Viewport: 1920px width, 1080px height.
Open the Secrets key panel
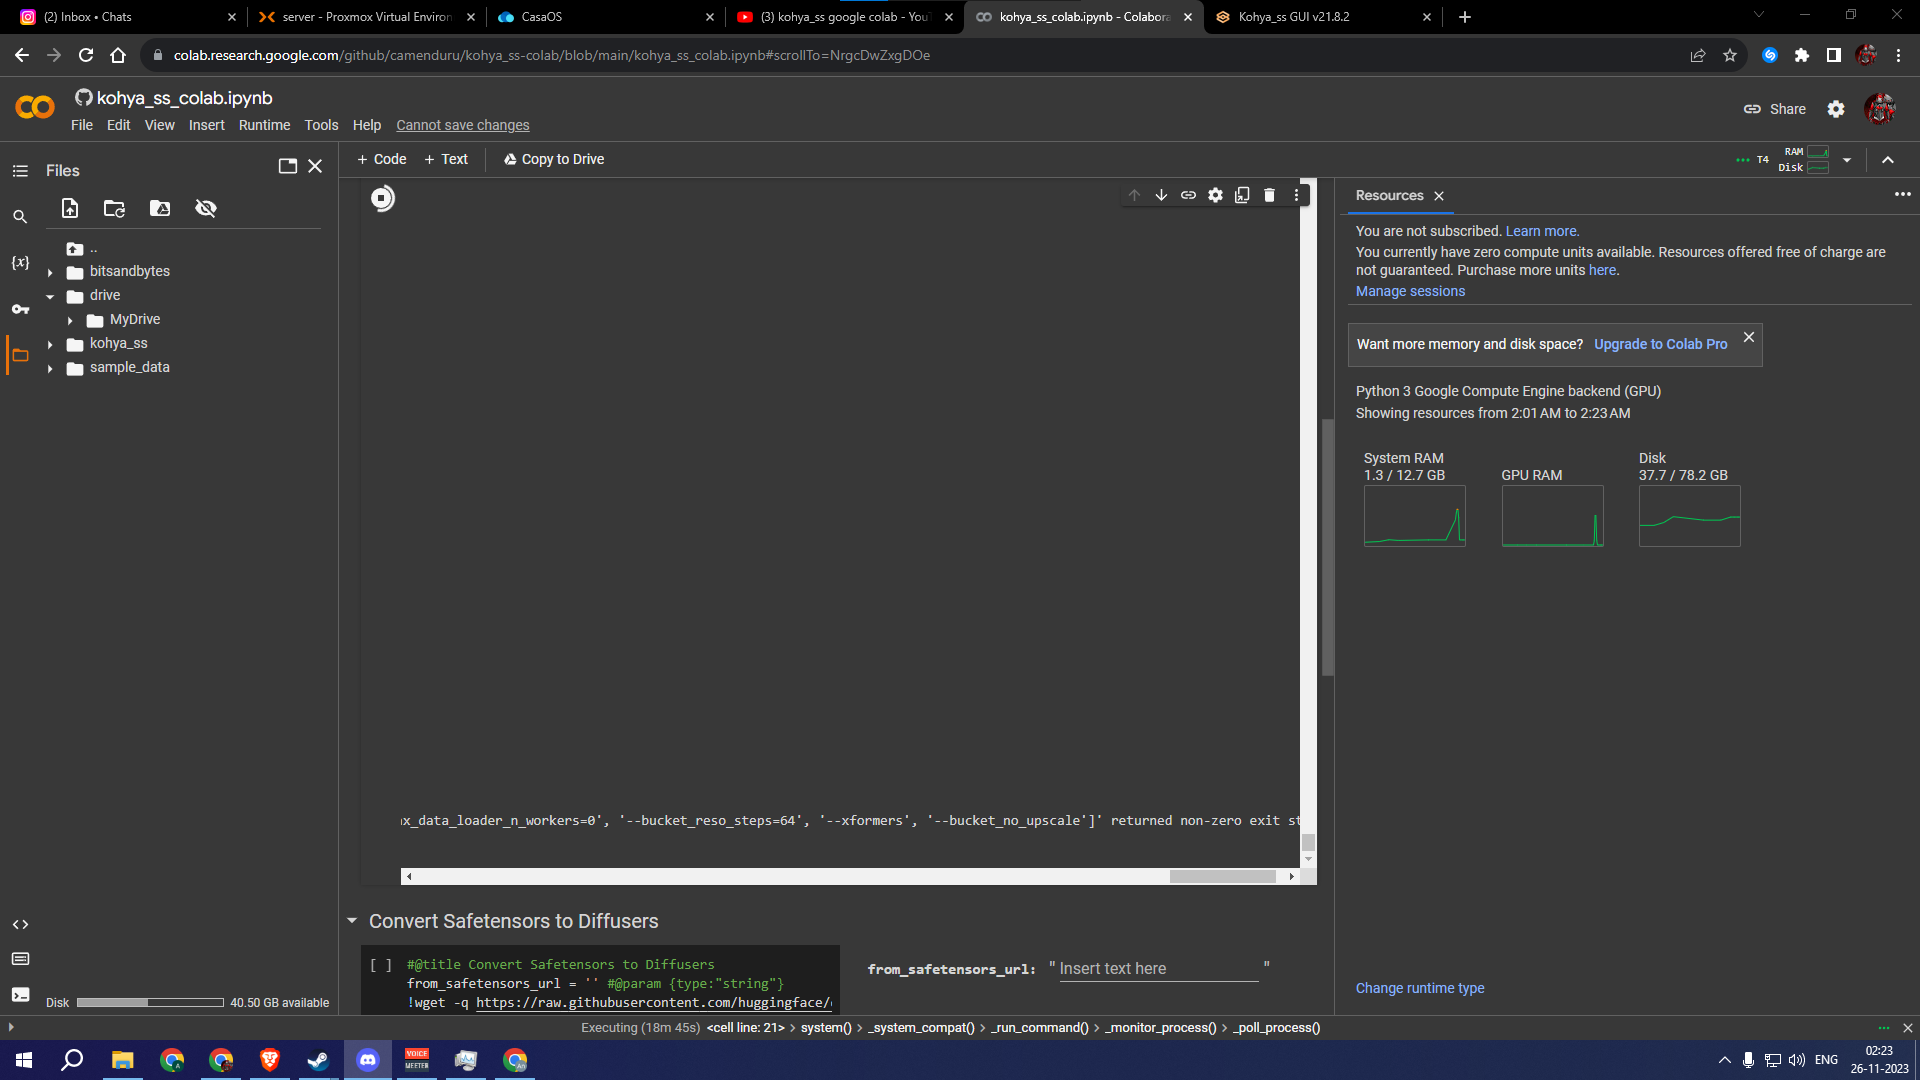click(x=20, y=309)
